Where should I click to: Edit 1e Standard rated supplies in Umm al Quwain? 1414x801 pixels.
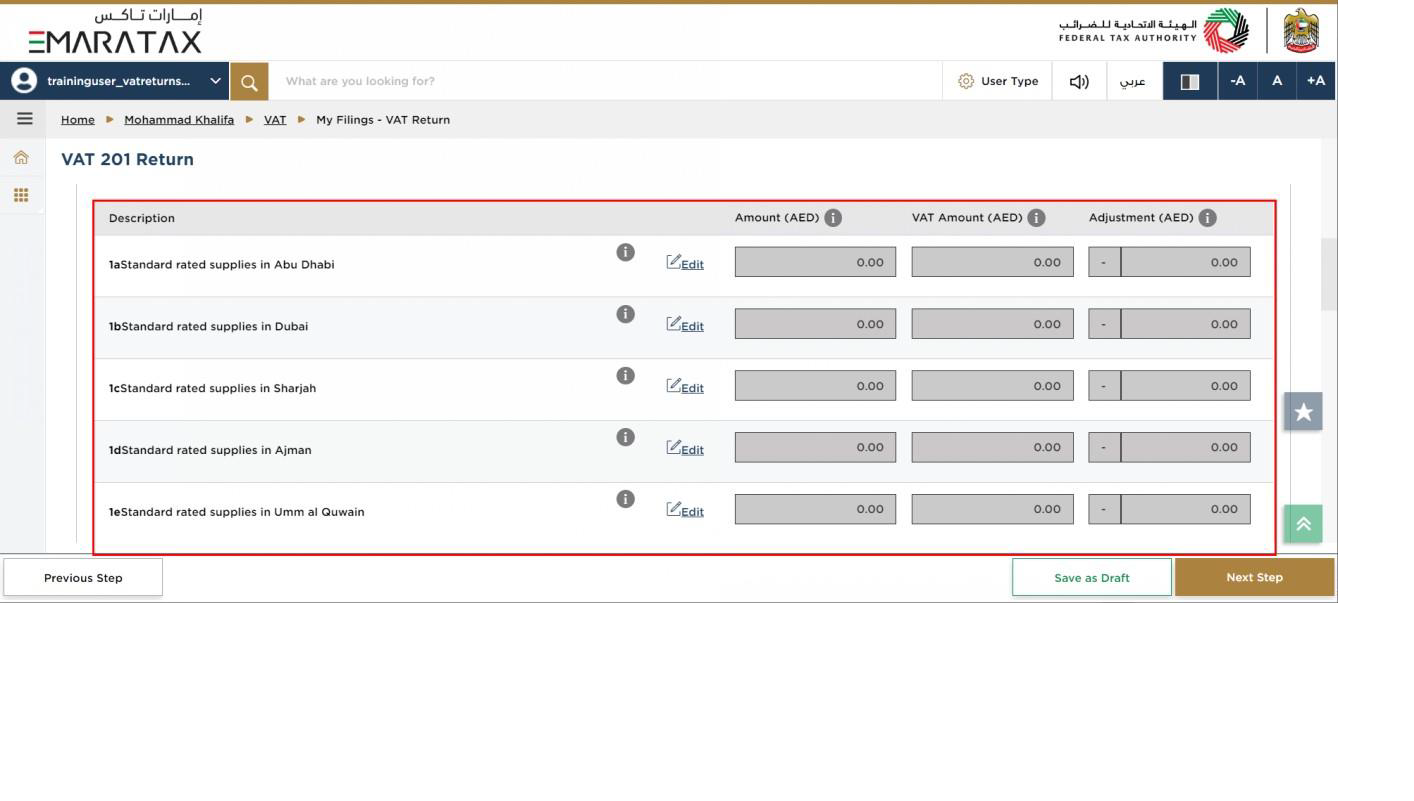coord(685,510)
